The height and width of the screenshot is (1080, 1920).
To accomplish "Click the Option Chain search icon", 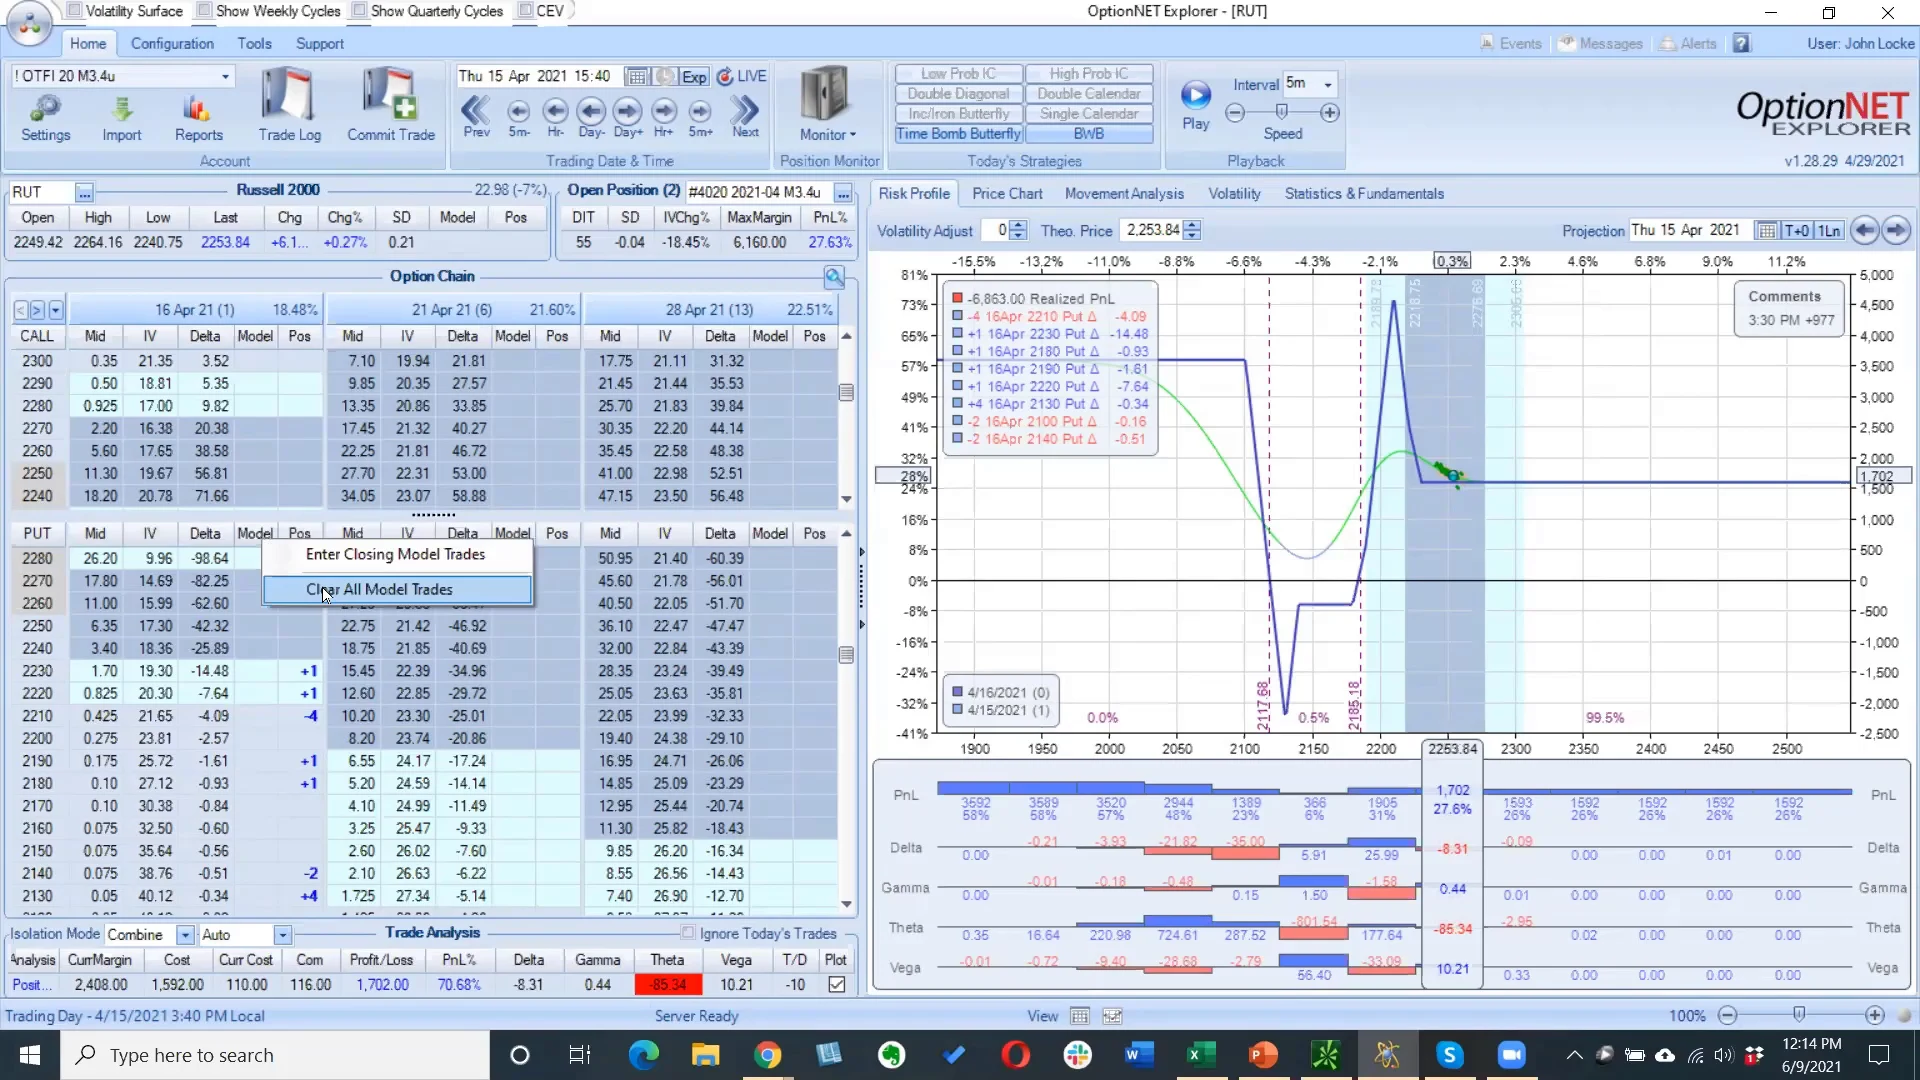I will [834, 277].
